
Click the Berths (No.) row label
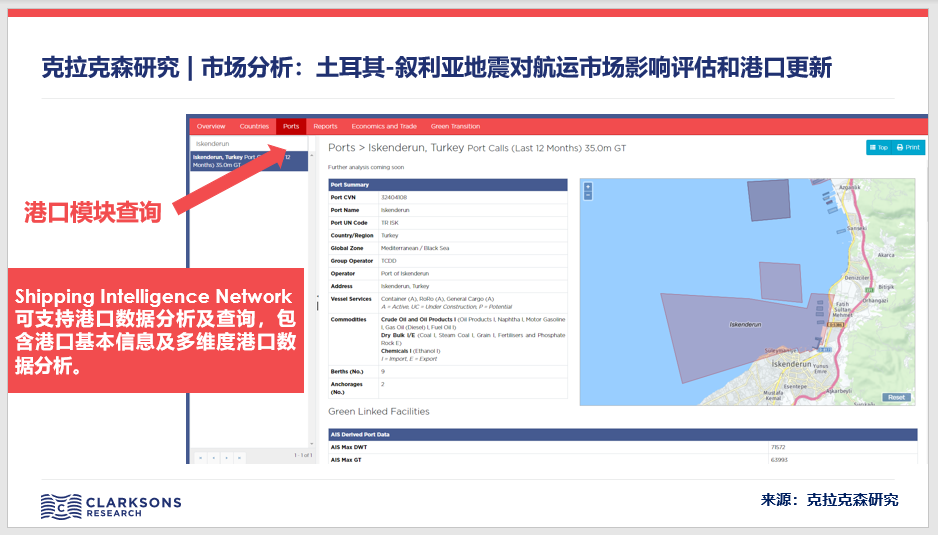tap(347, 372)
